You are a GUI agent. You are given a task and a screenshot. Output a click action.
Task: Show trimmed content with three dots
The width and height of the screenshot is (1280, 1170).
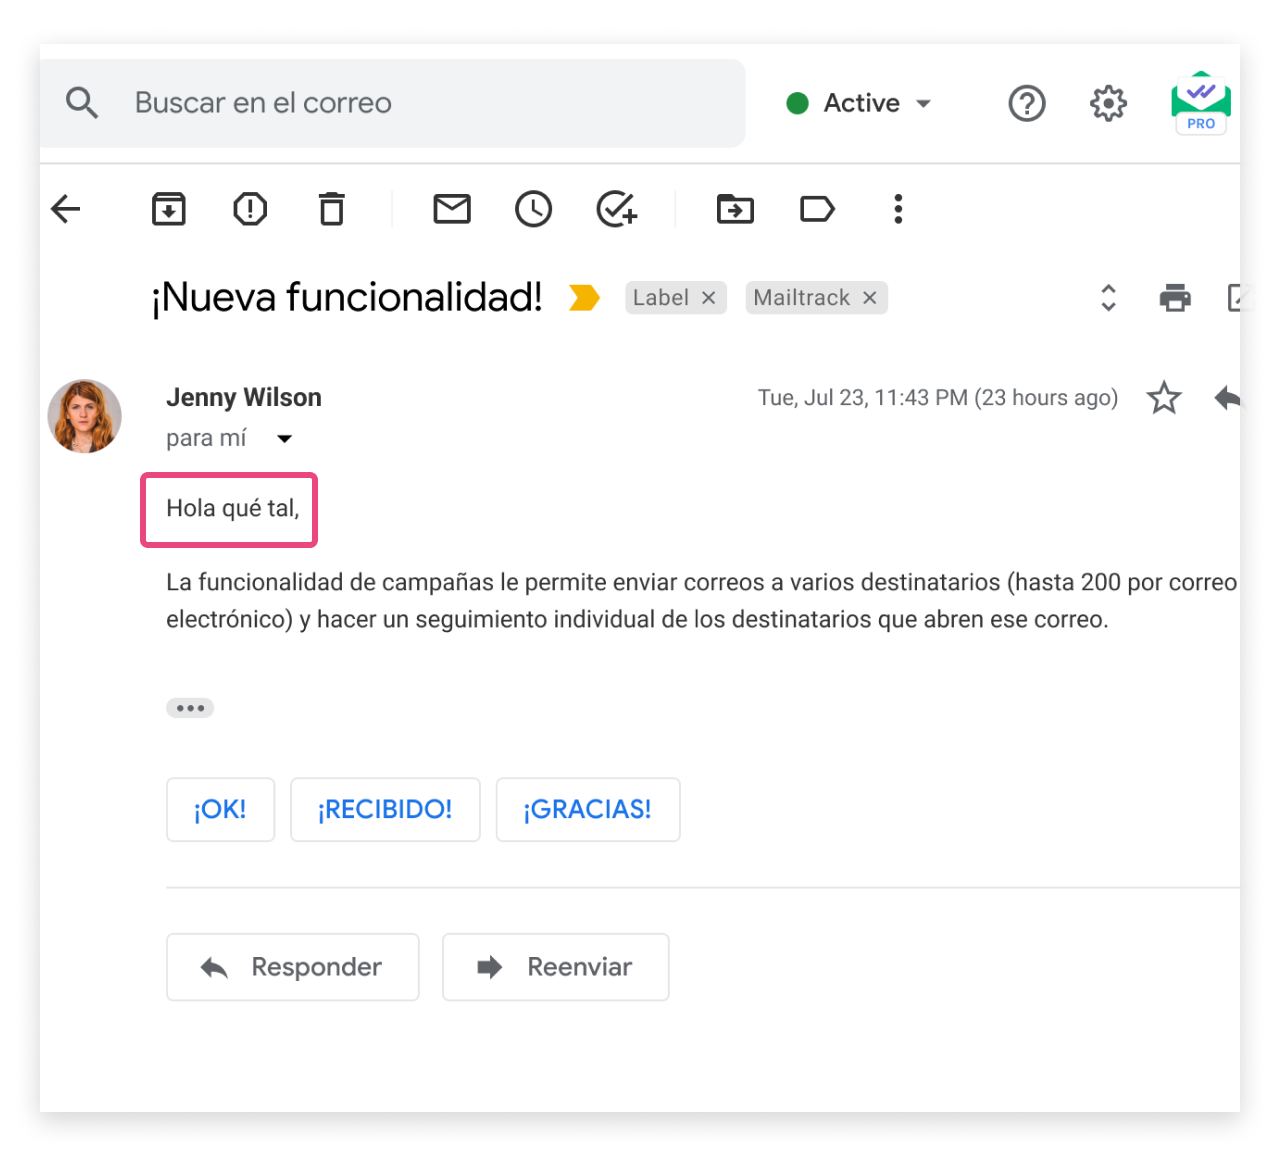click(190, 708)
